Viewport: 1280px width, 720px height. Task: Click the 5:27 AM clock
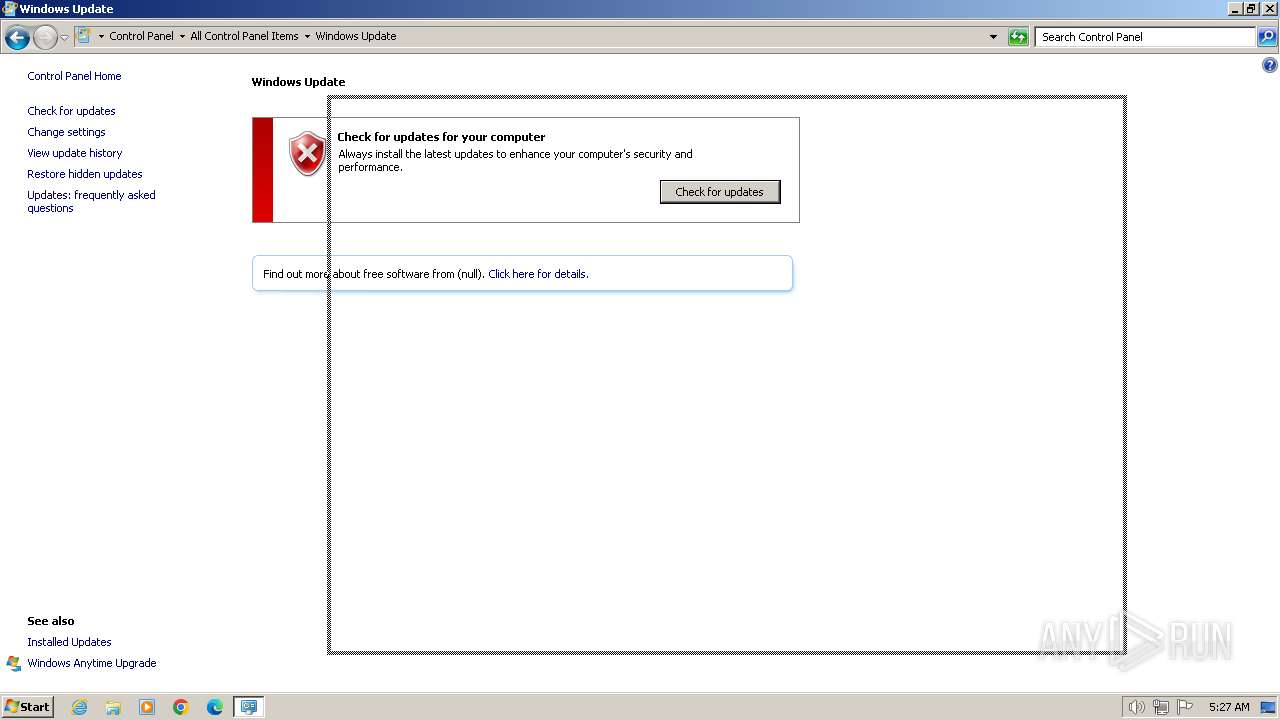pos(1229,707)
